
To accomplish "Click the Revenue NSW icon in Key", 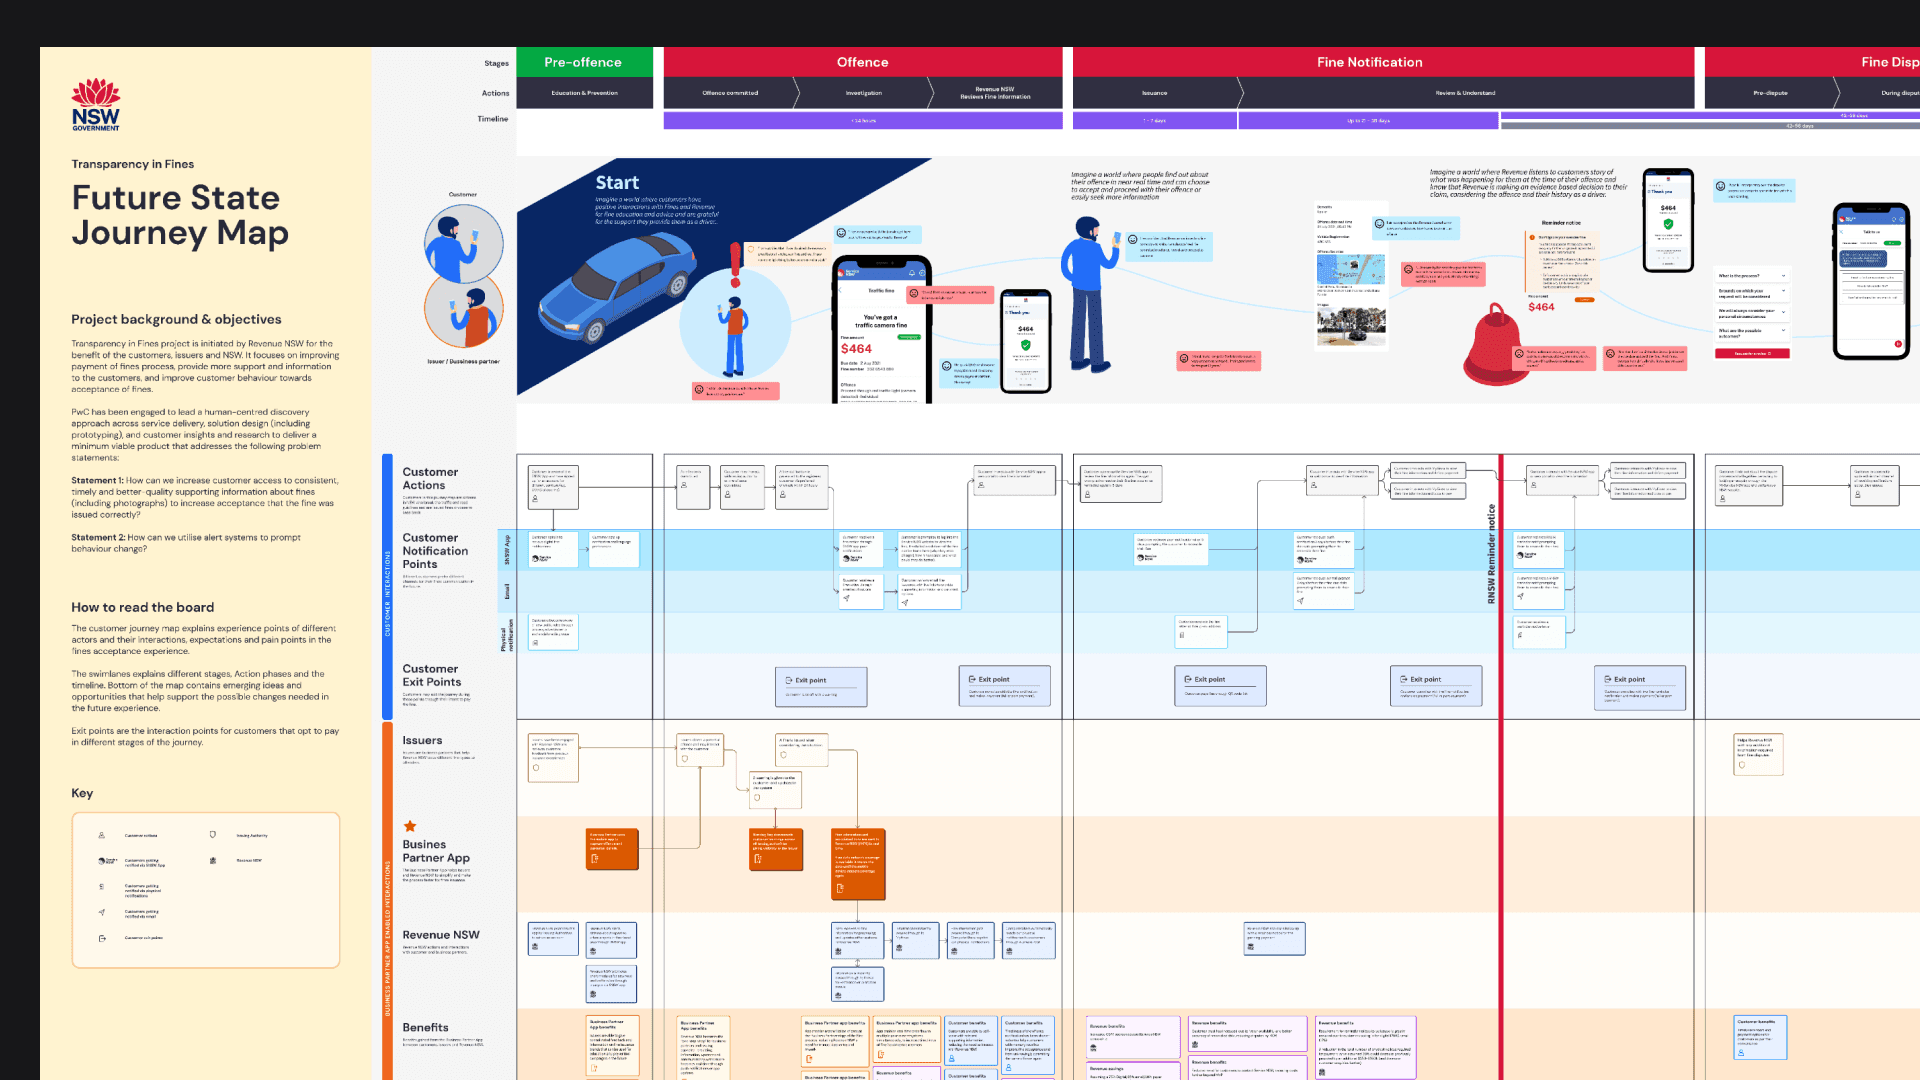I will tap(213, 860).
